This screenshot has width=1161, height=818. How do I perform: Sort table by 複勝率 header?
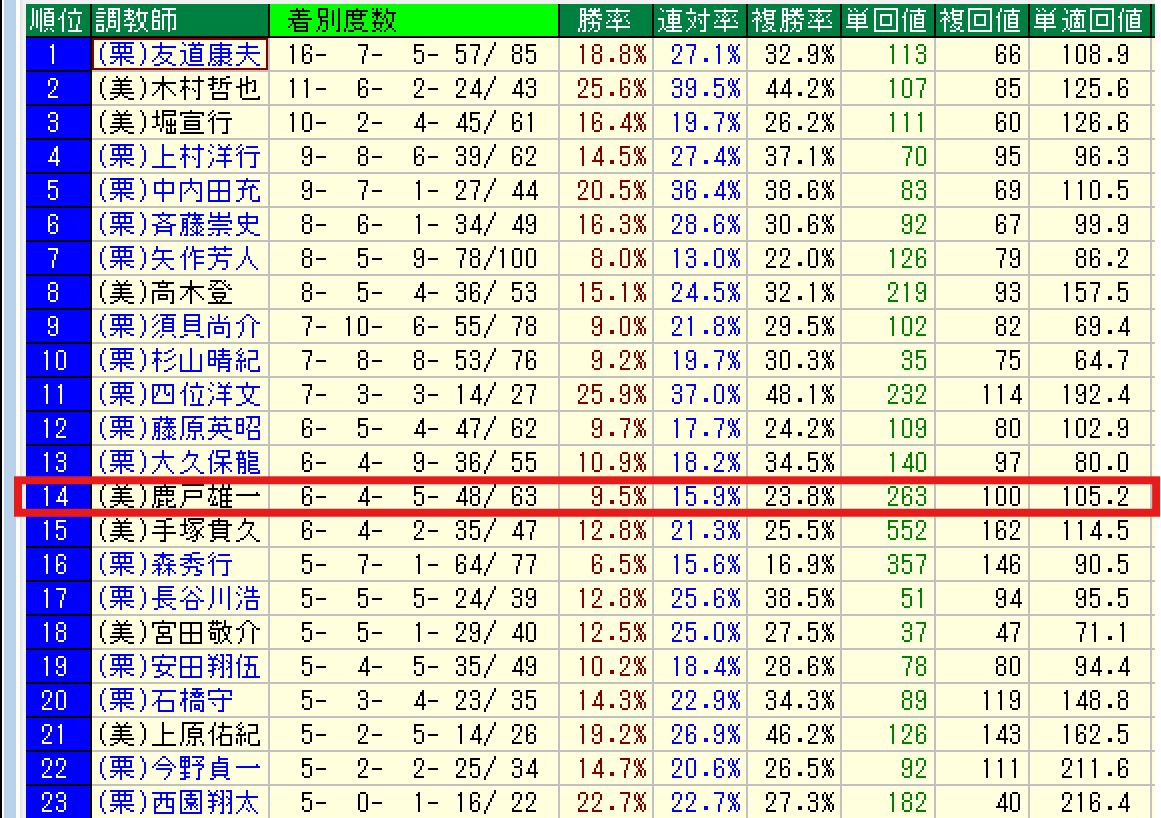coord(792,20)
